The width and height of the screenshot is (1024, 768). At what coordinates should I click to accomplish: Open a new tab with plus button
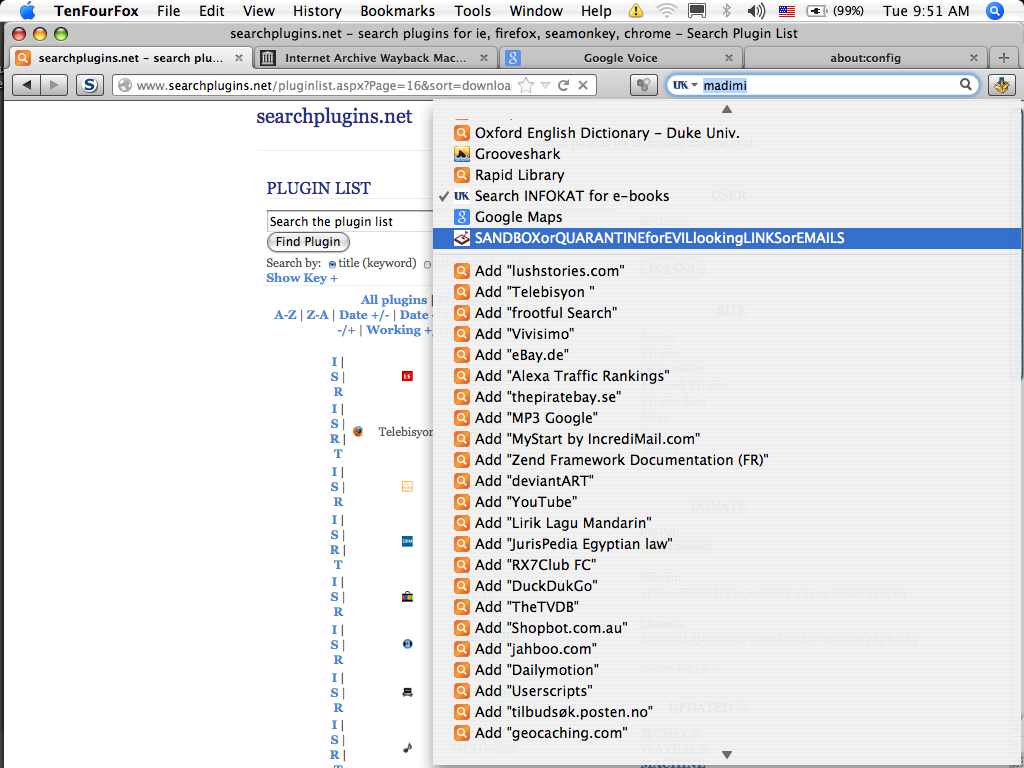pos(1004,58)
